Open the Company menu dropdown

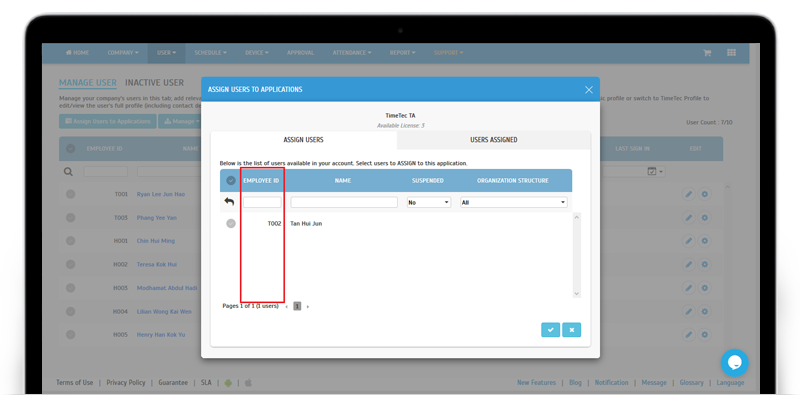[123, 53]
